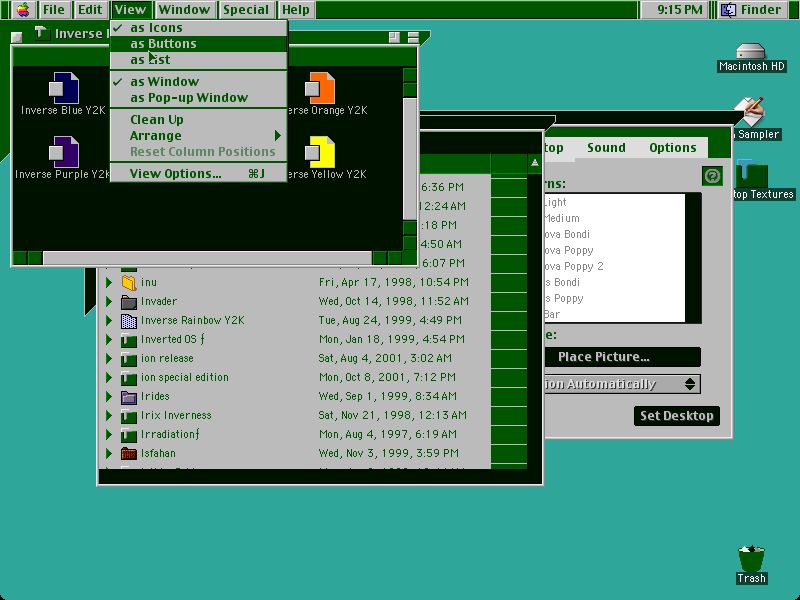This screenshot has width=800, height=600.
Task: Click the date Sat, Aug 4, 2001, 3:02 AM
Action: [385, 359]
